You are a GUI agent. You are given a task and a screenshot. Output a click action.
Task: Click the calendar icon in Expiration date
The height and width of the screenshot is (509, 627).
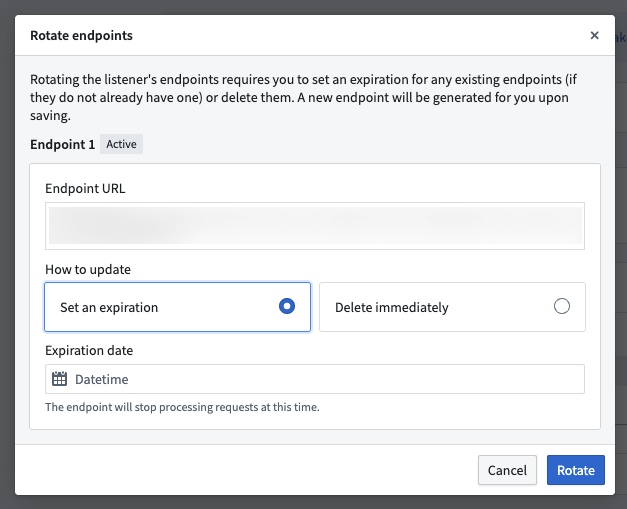point(60,379)
